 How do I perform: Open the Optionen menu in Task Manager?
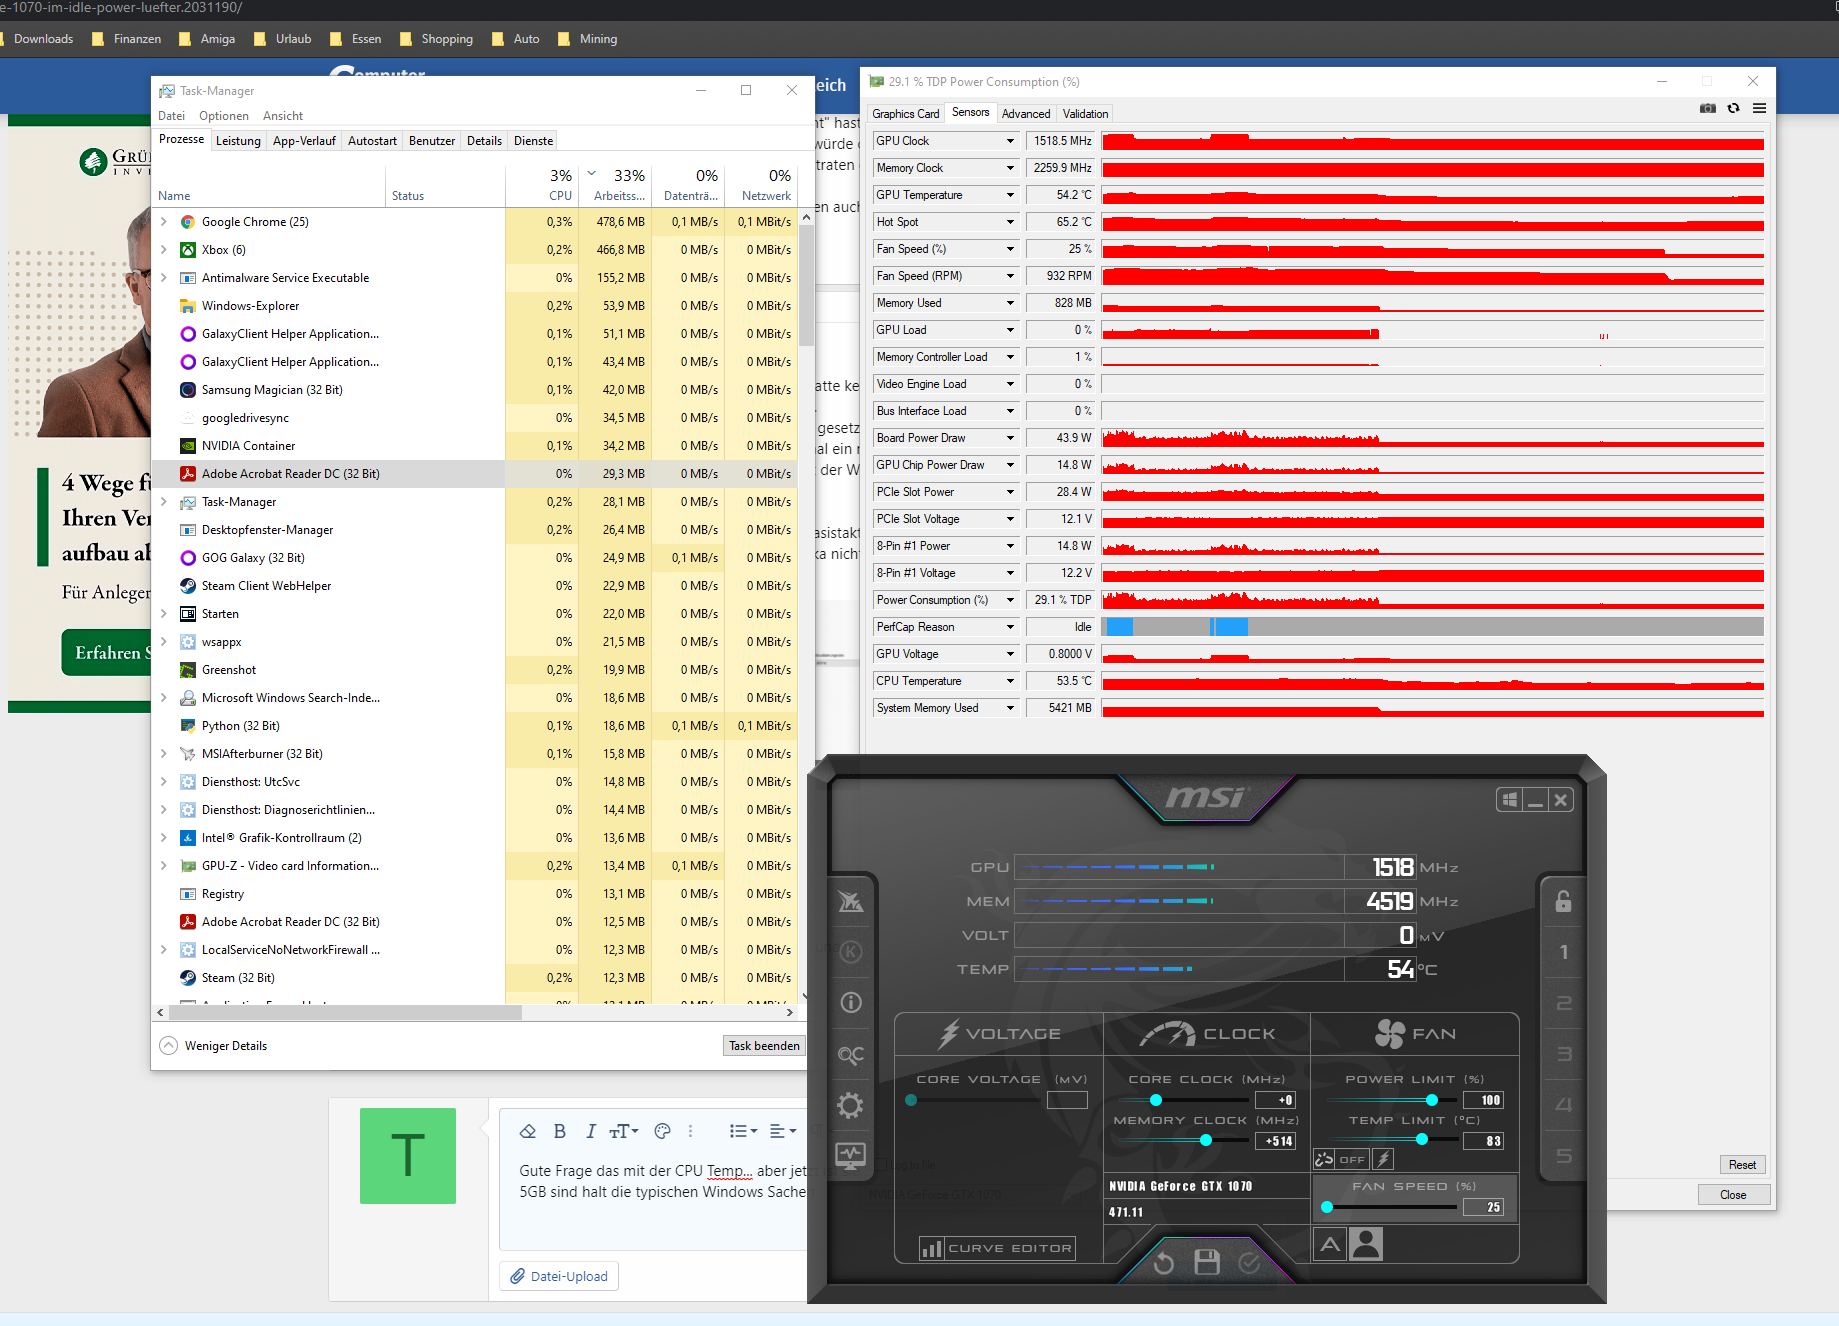pos(224,116)
